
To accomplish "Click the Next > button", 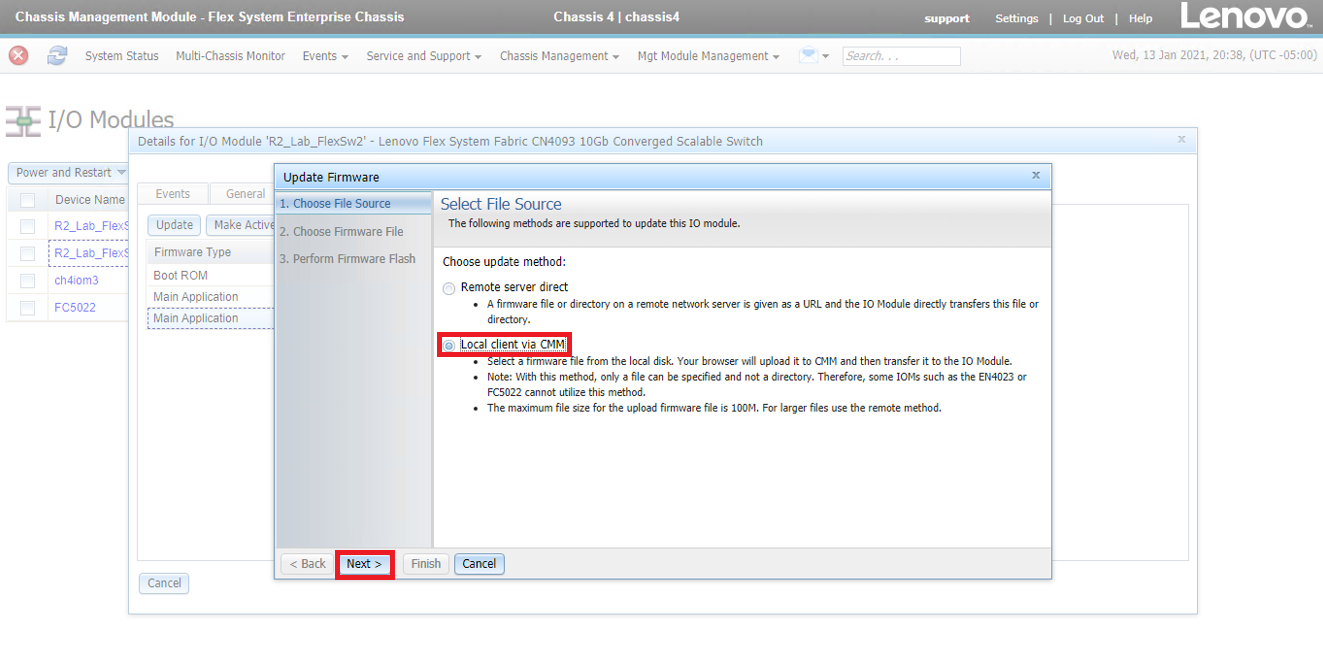I will point(364,564).
